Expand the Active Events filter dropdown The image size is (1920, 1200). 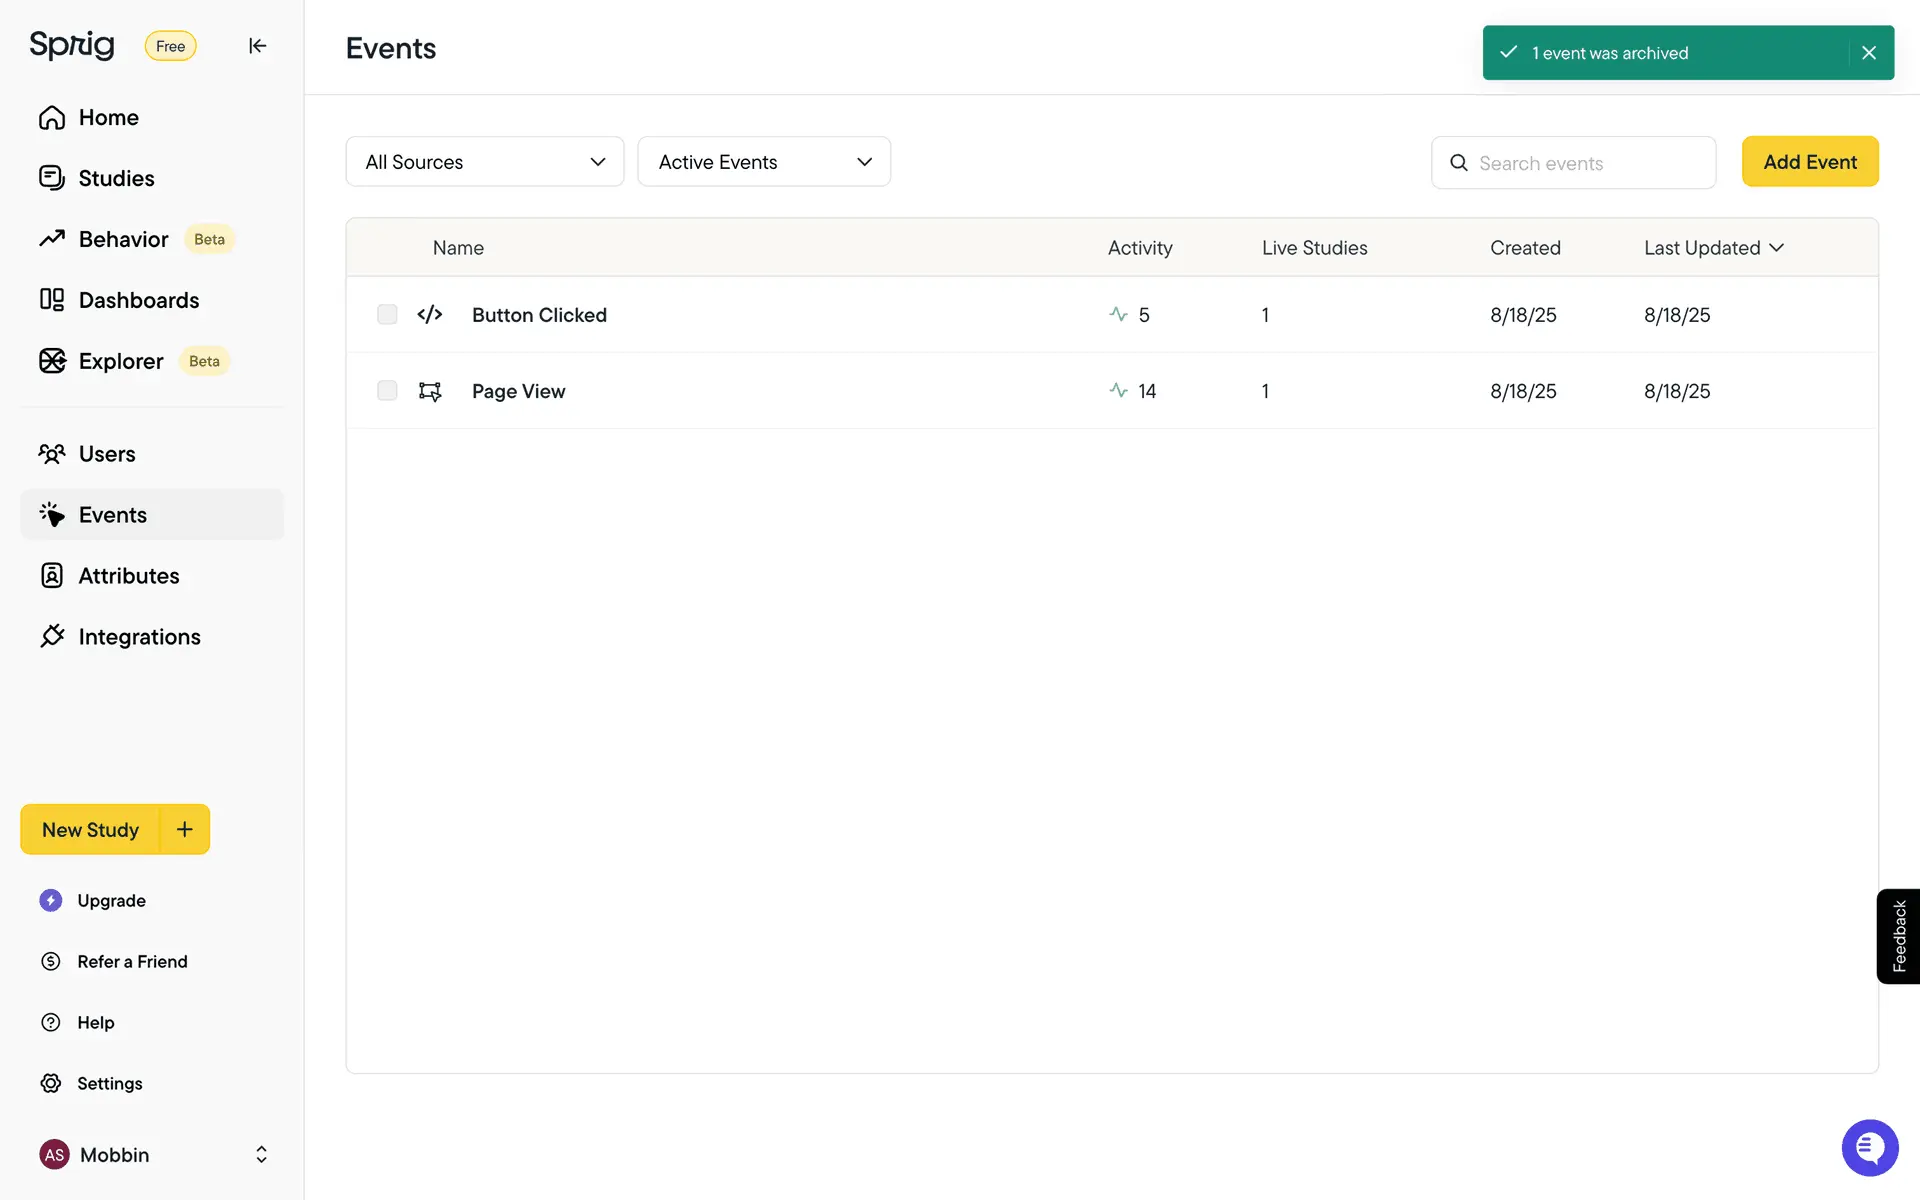764,162
